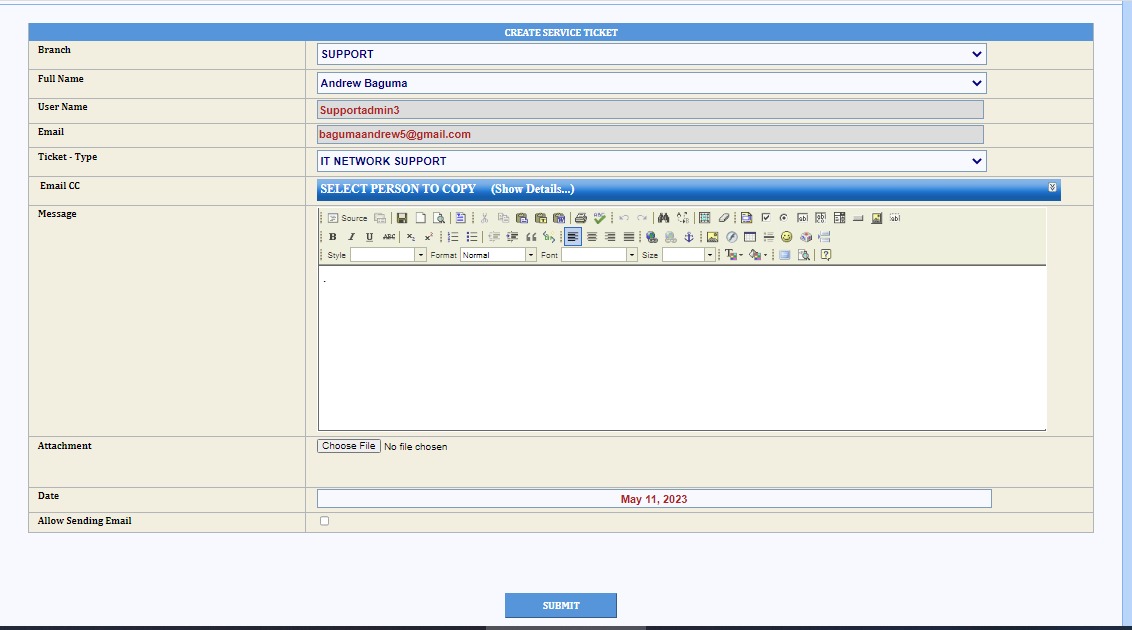Click the insert radio button form-field icon
Viewport: 1132px width, 630px height.
783,218
